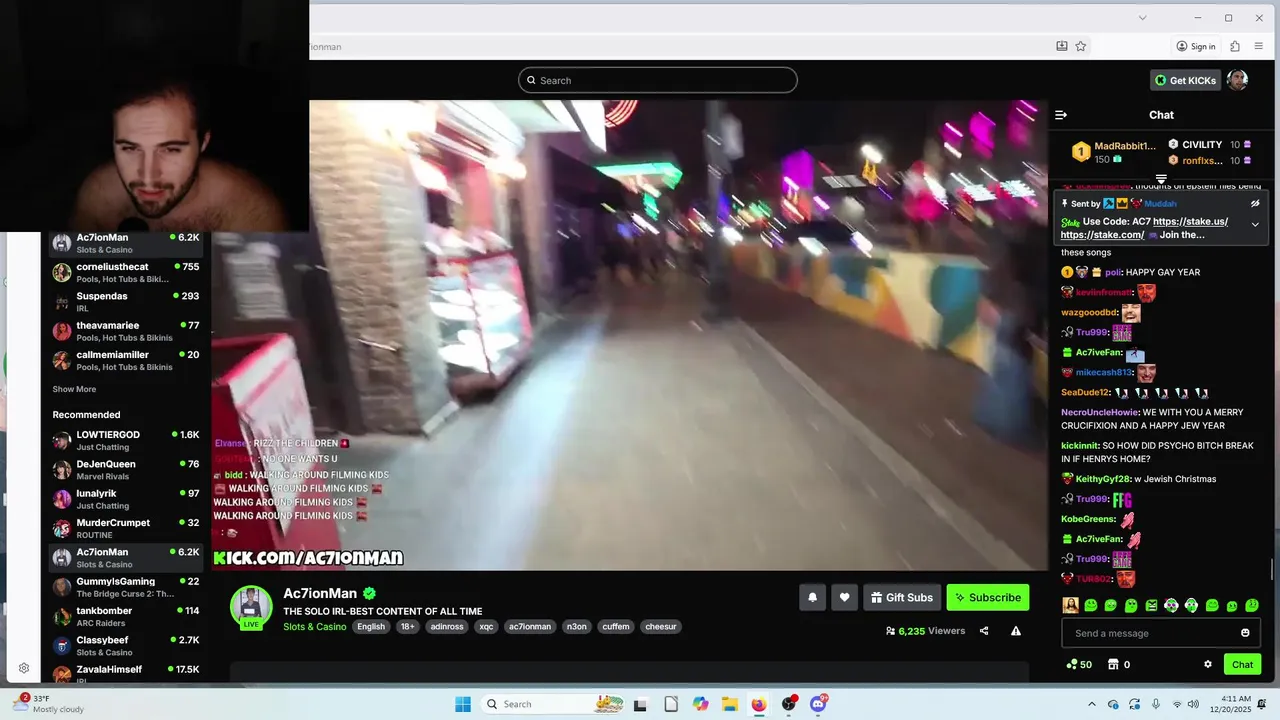This screenshot has width=1280, height=720.
Task: Open sidebar settings gear at bottom
Action: click(x=24, y=668)
